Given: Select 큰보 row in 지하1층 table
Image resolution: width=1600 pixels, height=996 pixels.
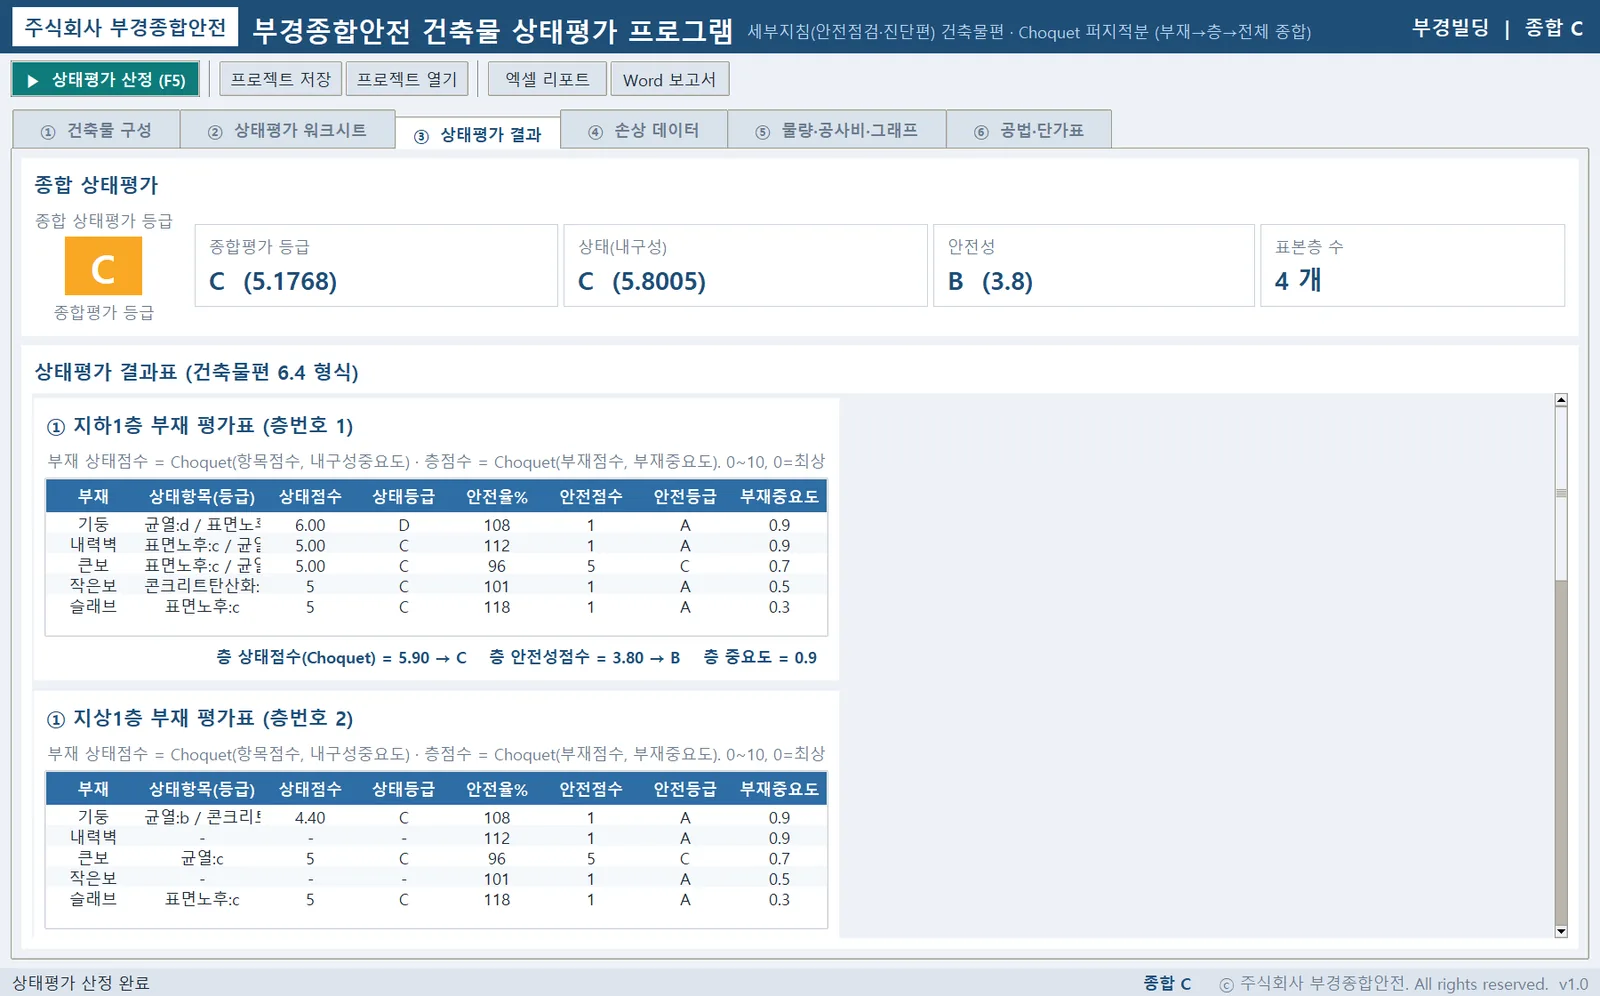Looking at the screenshot, I should pos(436,566).
